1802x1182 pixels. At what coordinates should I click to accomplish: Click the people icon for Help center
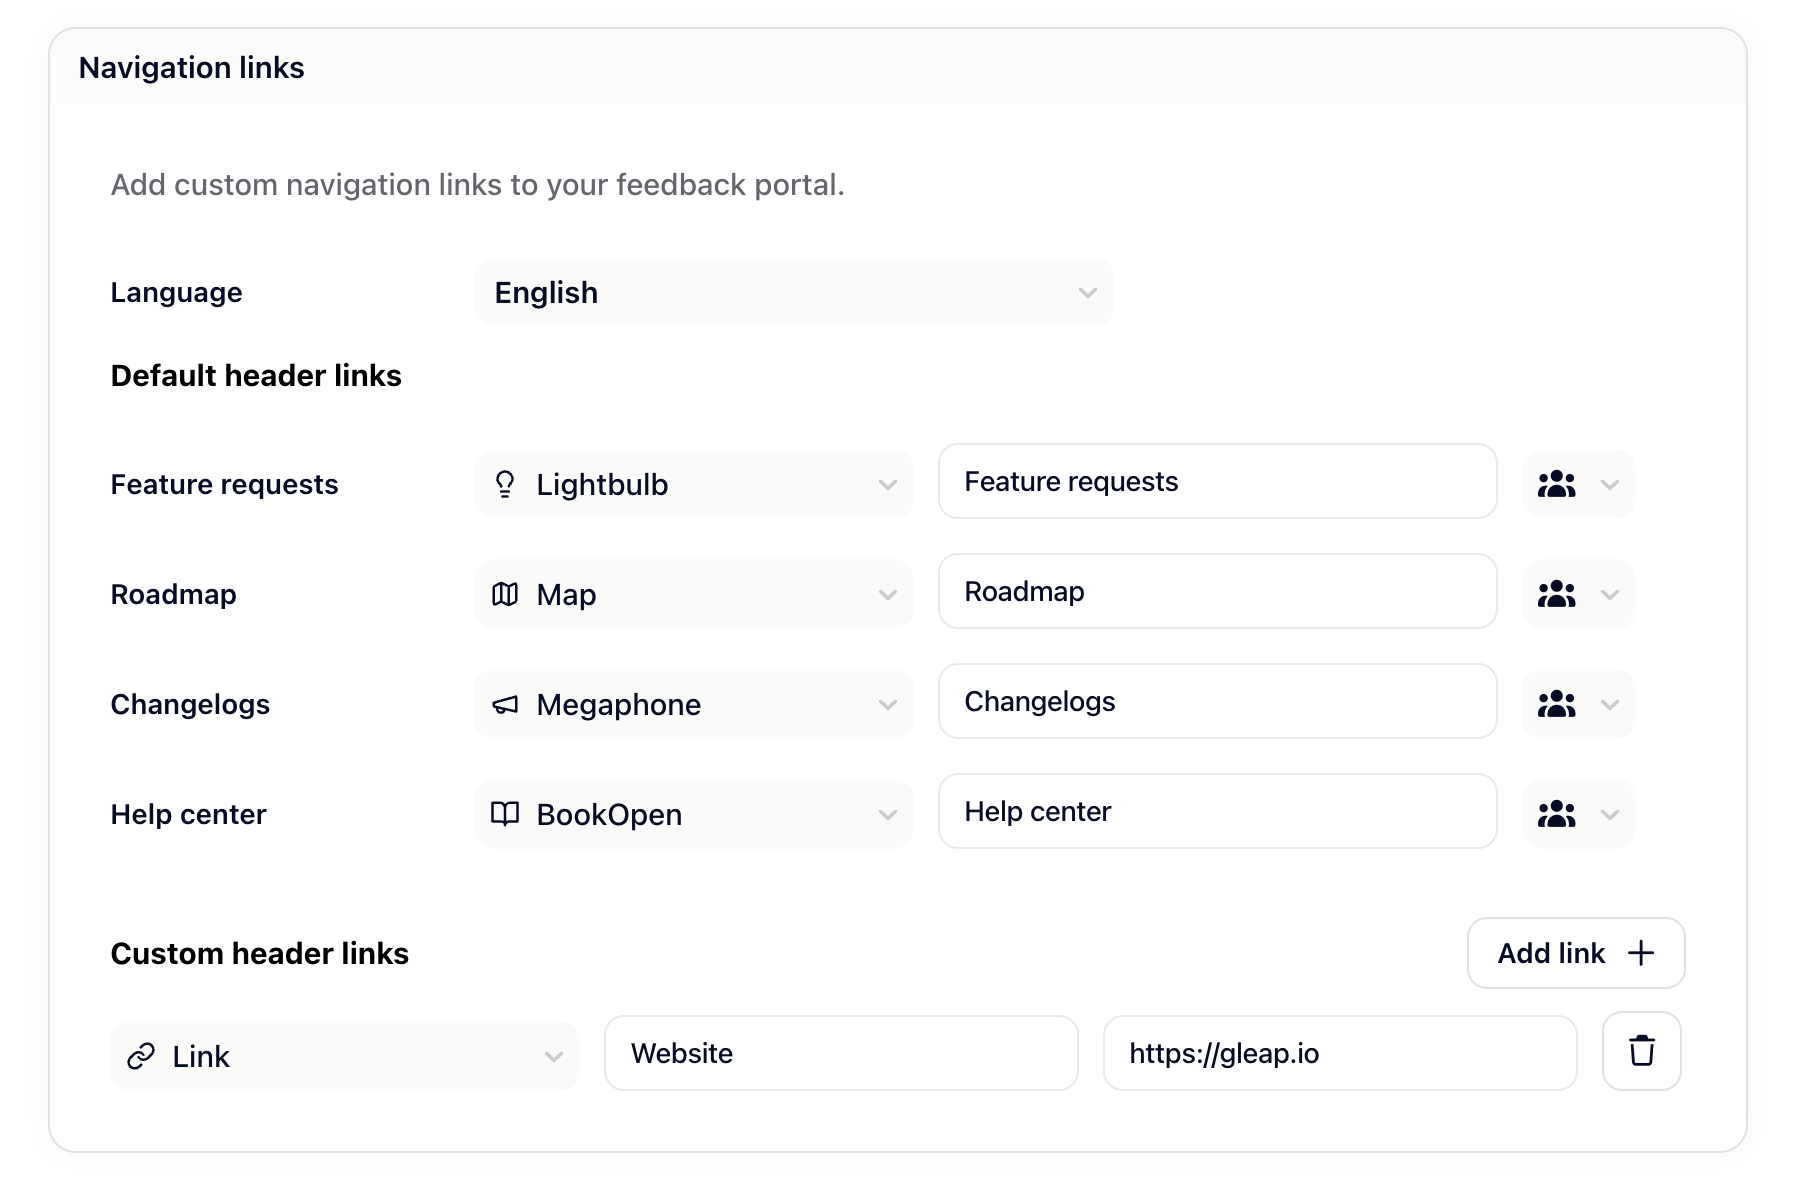coord(1556,815)
